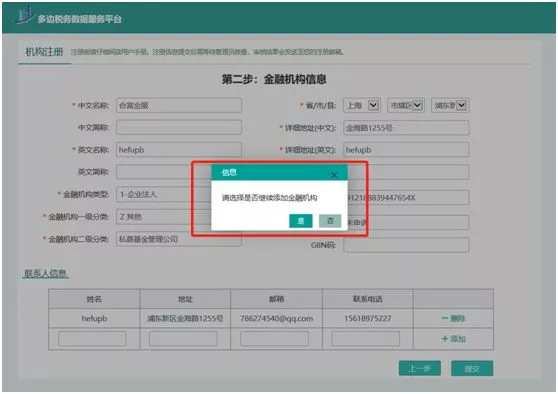Click the 详细地址(中文) input field
Image resolution: width=558 pixels, height=394 pixels.
[x=406, y=128]
